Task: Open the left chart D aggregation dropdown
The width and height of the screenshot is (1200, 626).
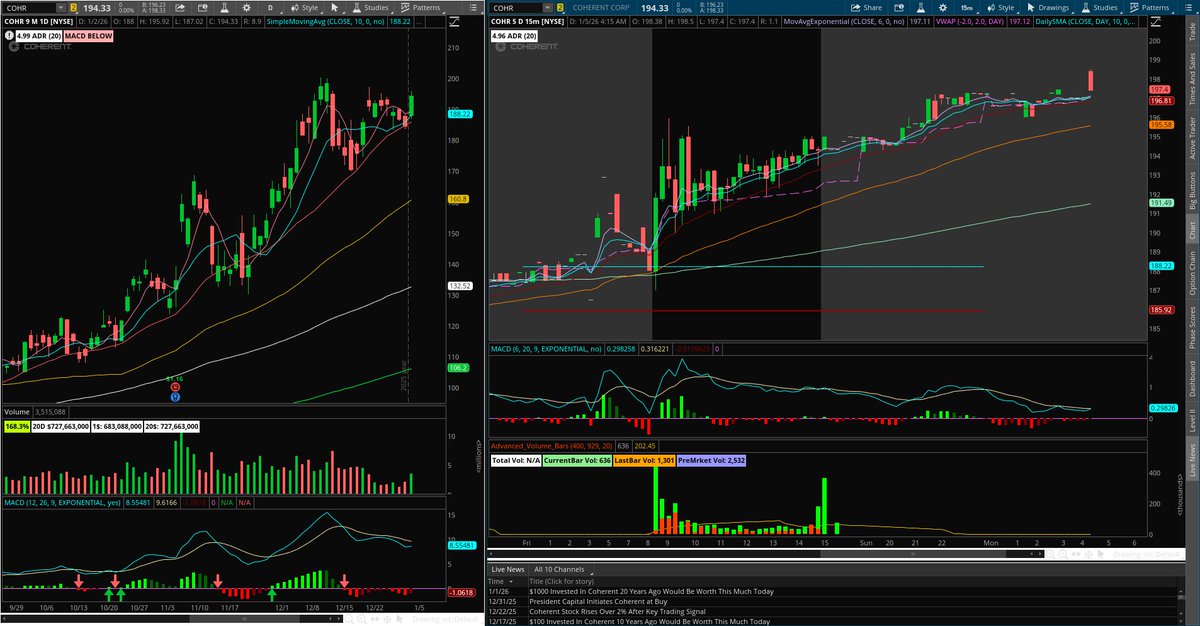Action: click(271, 8)
